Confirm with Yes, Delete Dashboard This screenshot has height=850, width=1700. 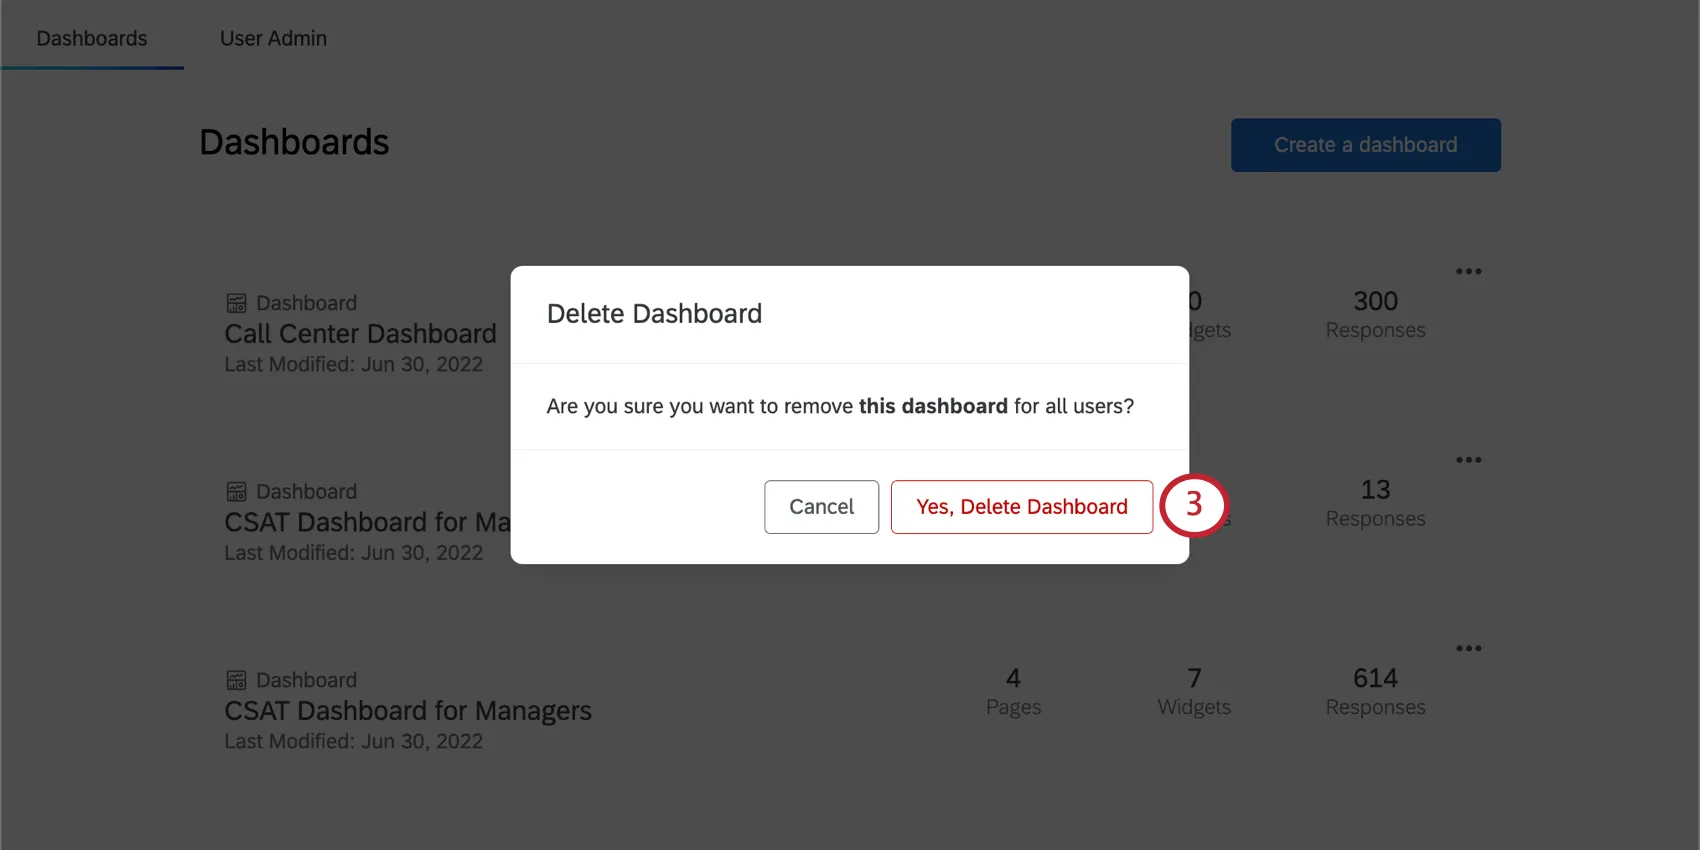(1021, 507)
